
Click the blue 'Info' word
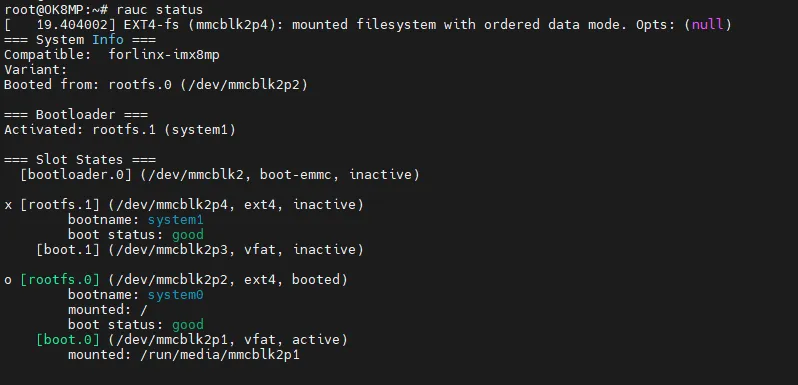point(108,40)
